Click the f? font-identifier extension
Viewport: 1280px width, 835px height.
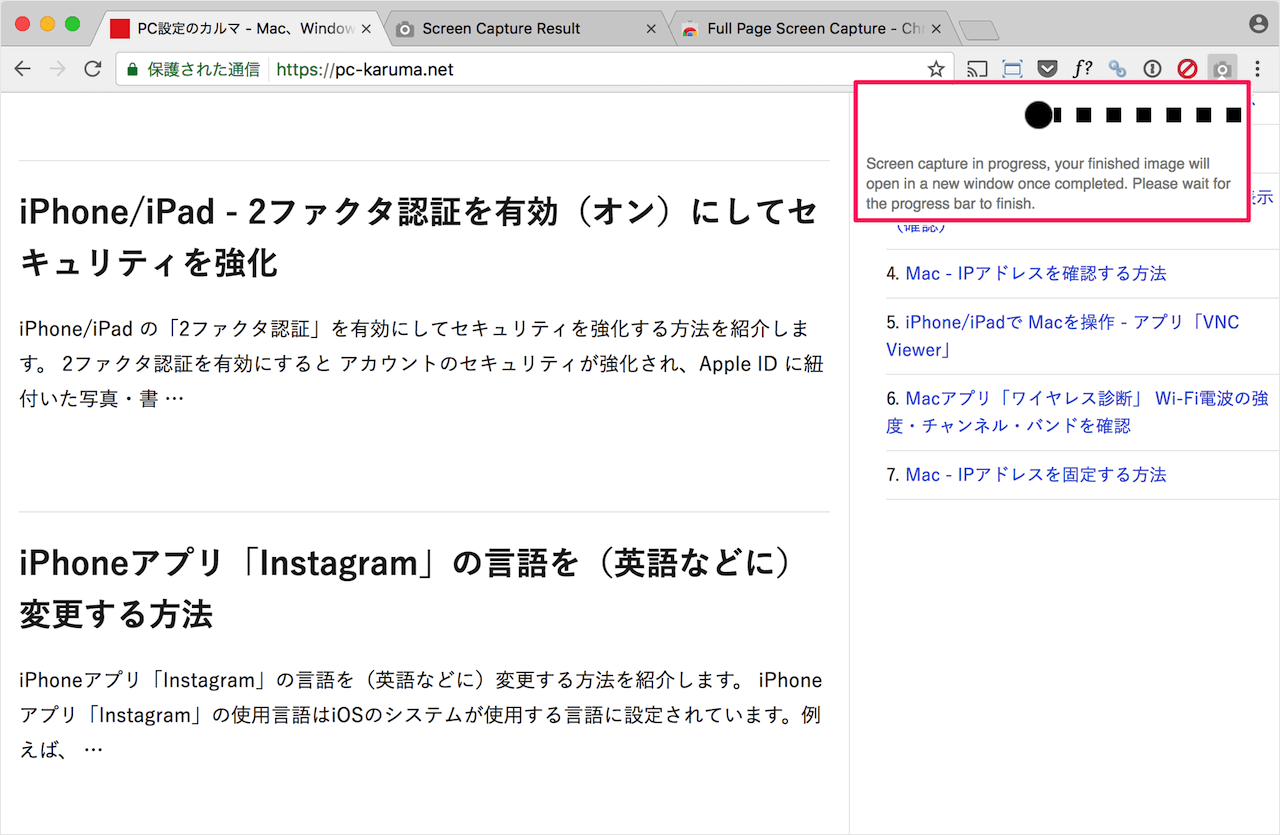tap(1082, 69)
